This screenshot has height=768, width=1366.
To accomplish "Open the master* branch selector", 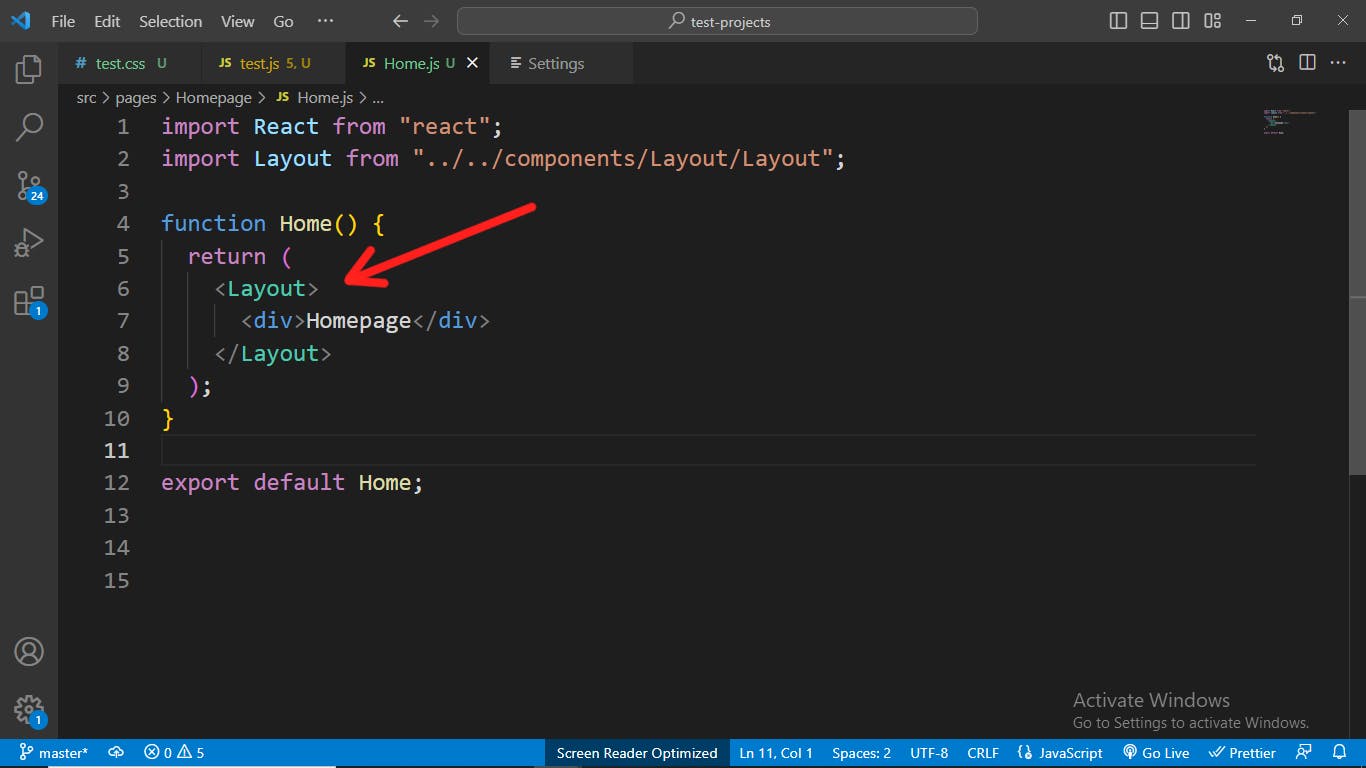I will (x=54, y=753).
